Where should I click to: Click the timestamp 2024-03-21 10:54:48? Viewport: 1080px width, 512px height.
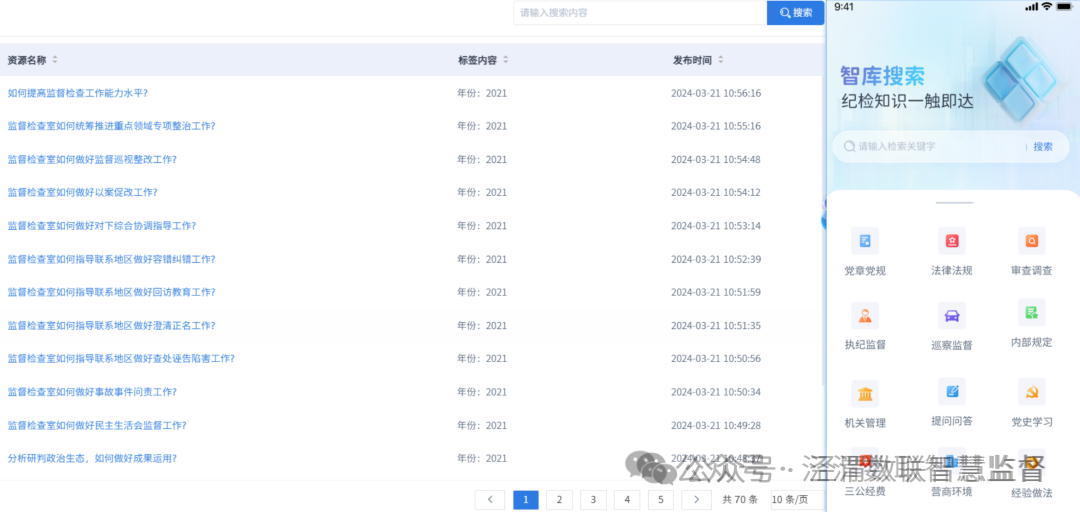pos(716,159)
